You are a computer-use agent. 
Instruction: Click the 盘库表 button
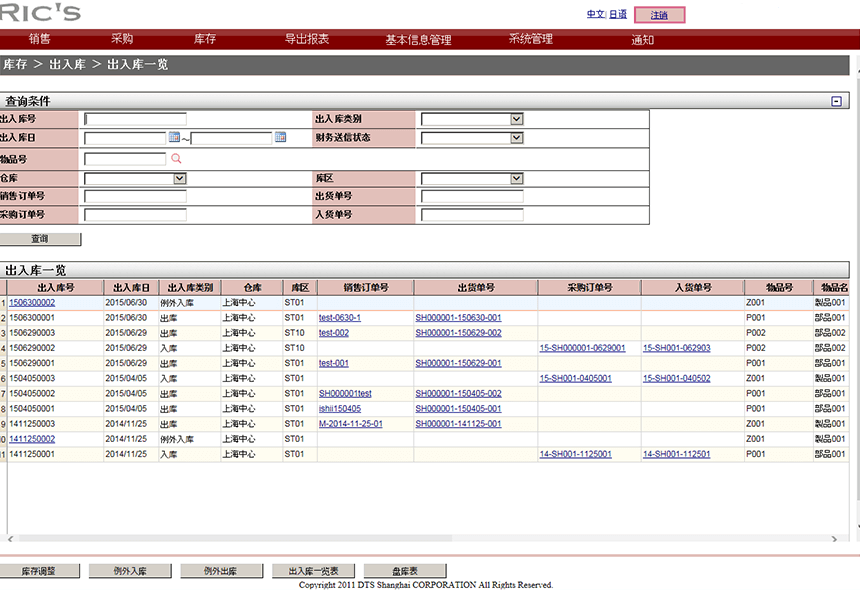(405, 571)
